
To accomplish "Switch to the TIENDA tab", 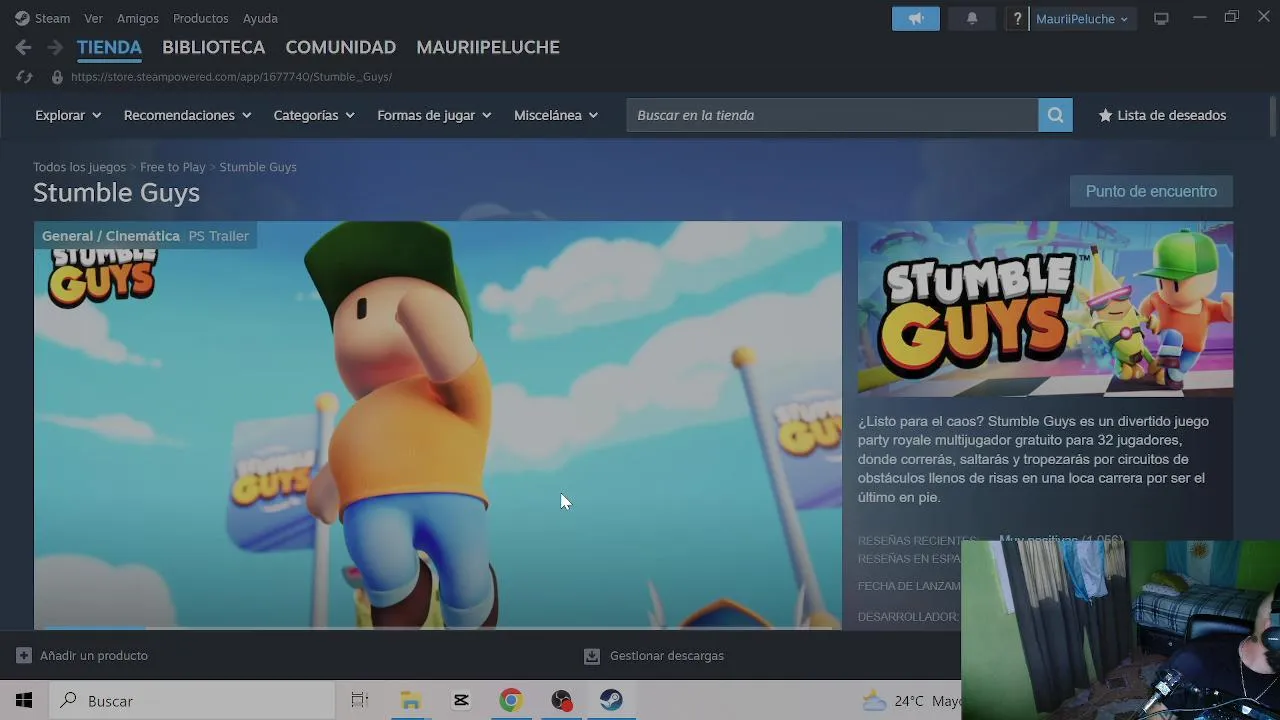I will 109,47.
